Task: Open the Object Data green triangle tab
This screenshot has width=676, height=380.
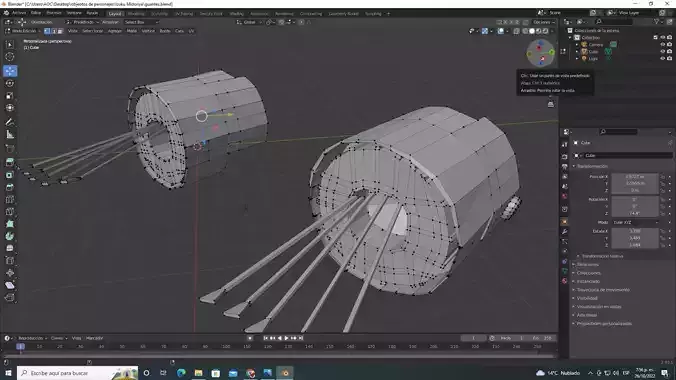Action: [564, 271]
